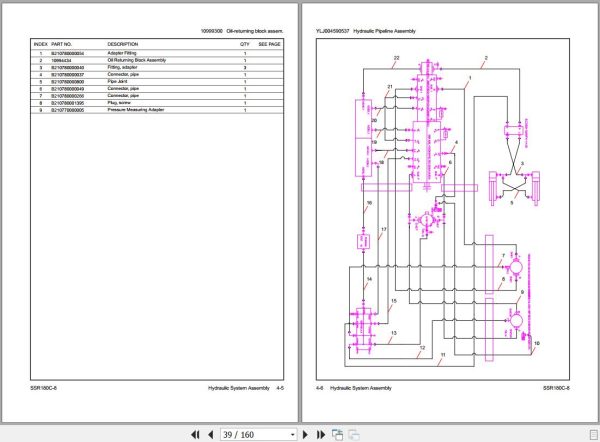Click the 'Fitting, adapter' description
This screenshot has height=442, width=600.
point(122,67)
